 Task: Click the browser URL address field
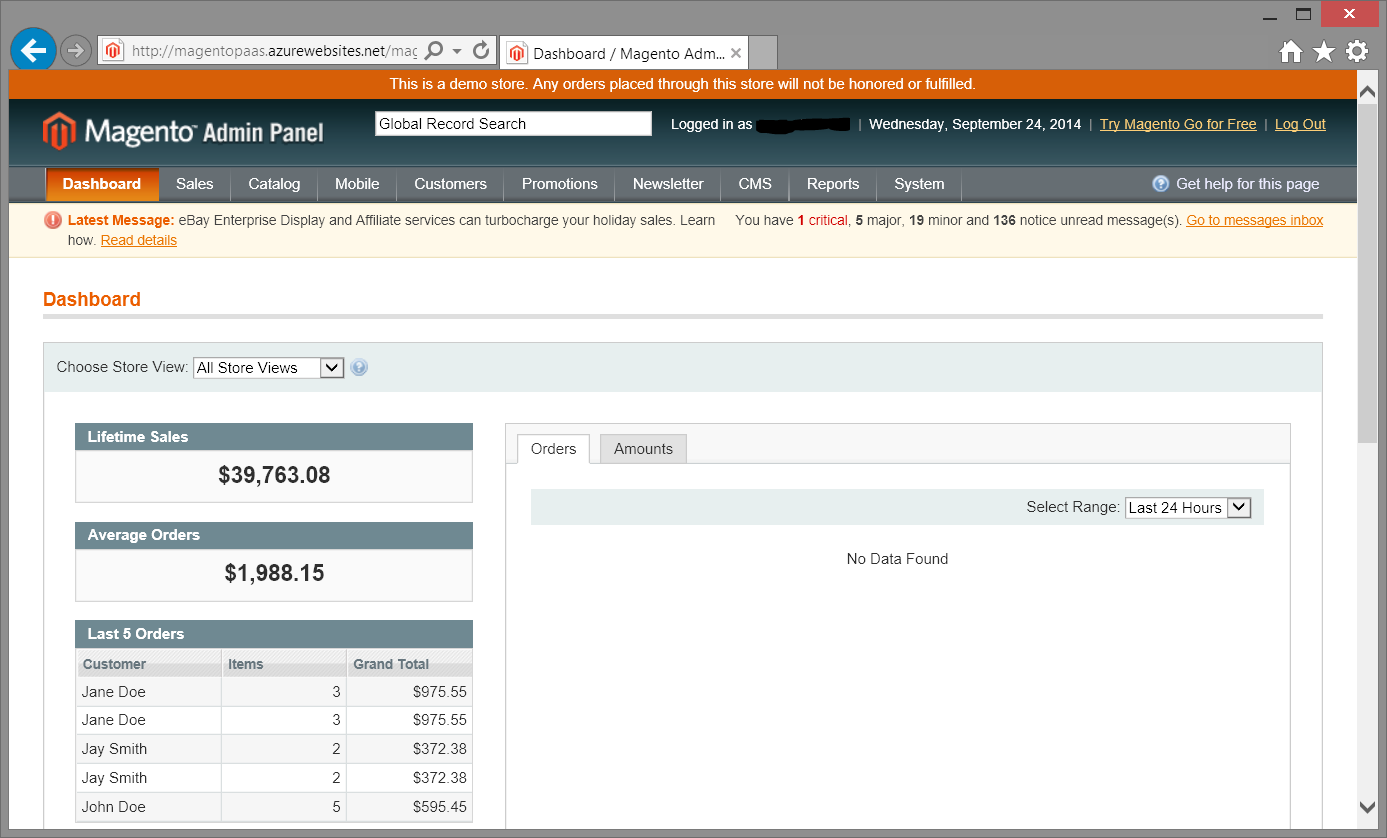[274, 51]
